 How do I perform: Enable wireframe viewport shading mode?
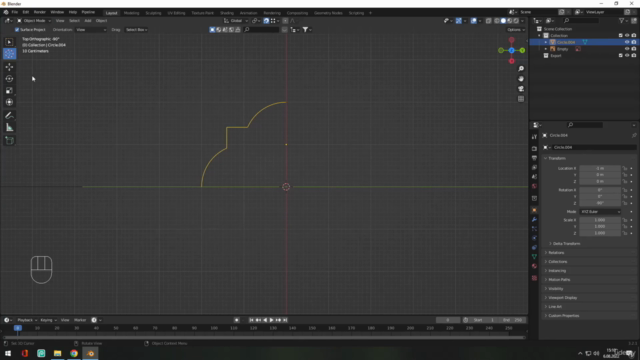pyautogui.click(x=497, y=21)
